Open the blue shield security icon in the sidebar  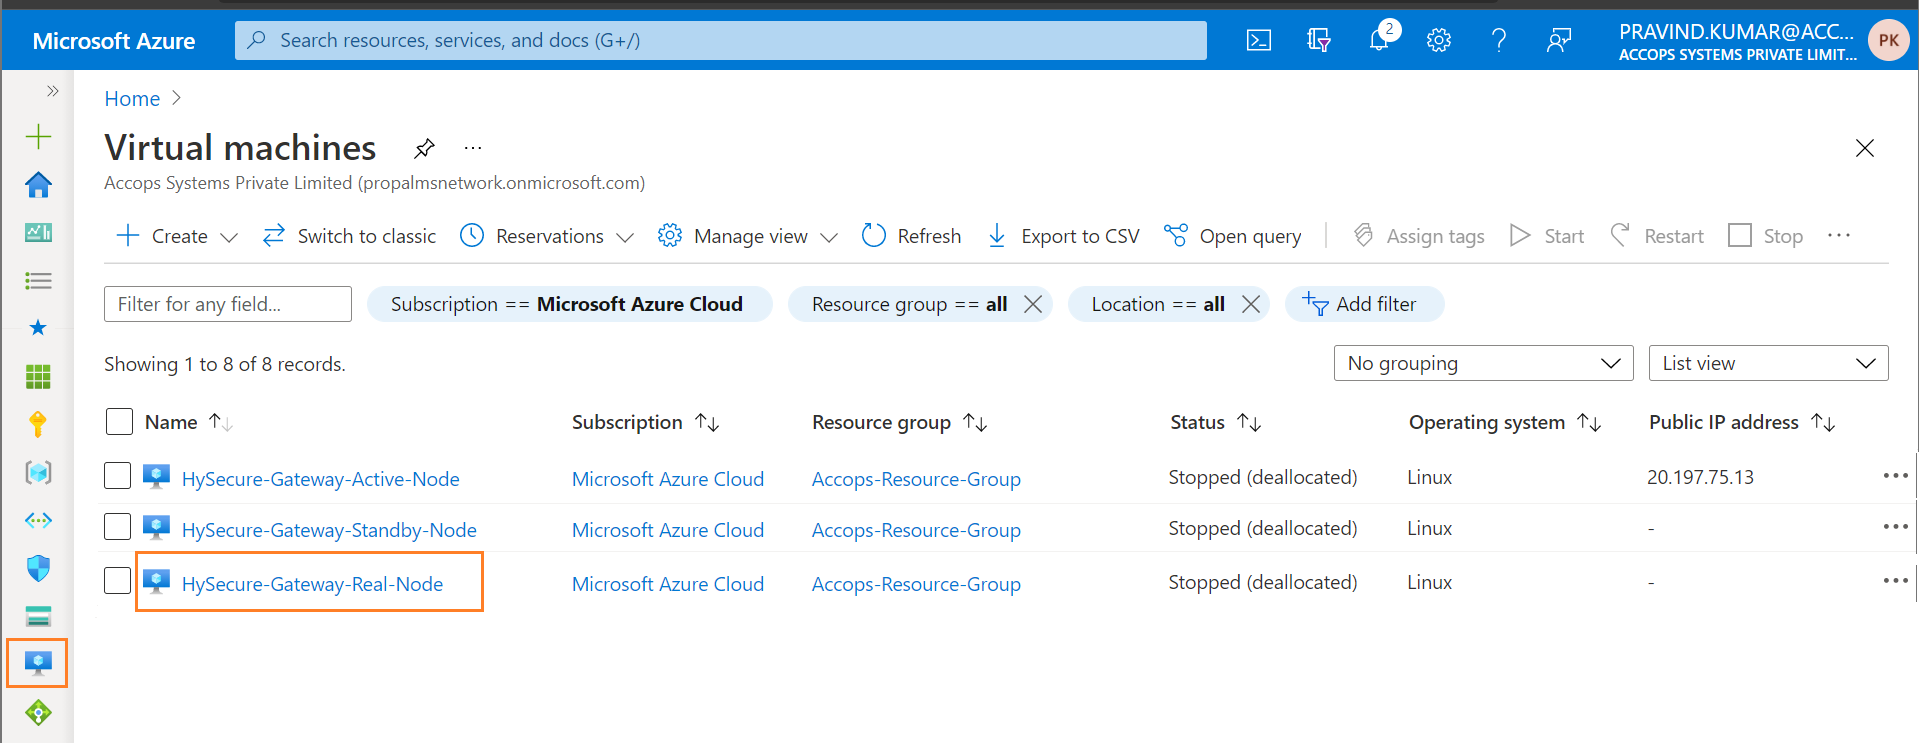point(38,568)
